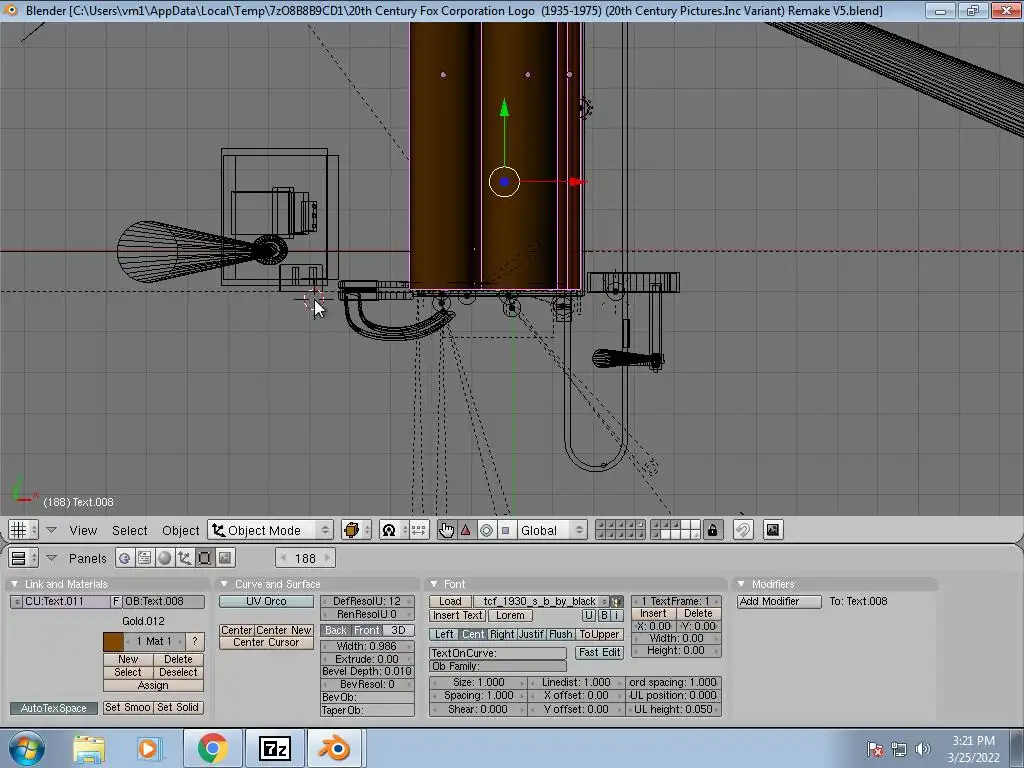Viewport: 1024px width, 768px height.
Task: Toggle the Back curve face option
Action: pyautogui.click(x=336, y=630)
